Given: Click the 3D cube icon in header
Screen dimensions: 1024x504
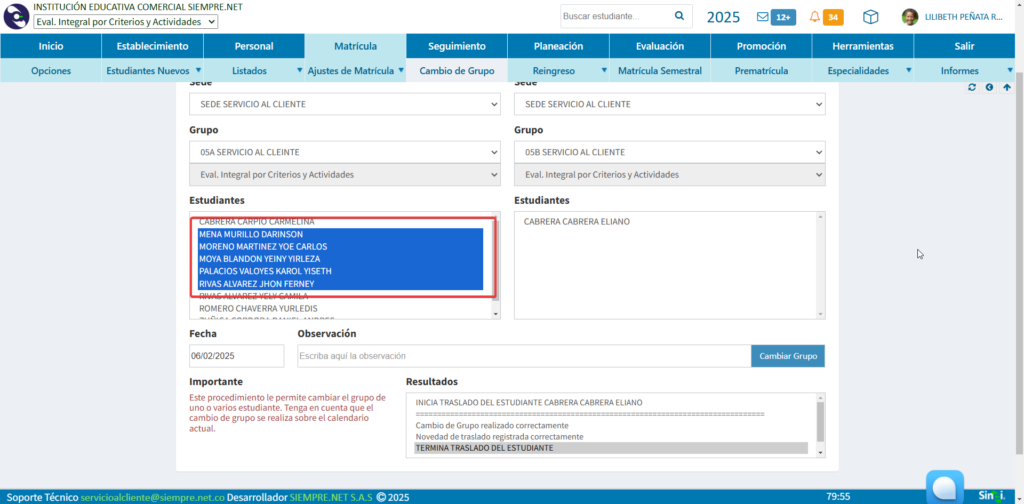Looking at the screenshot, I should click(871, 17).
